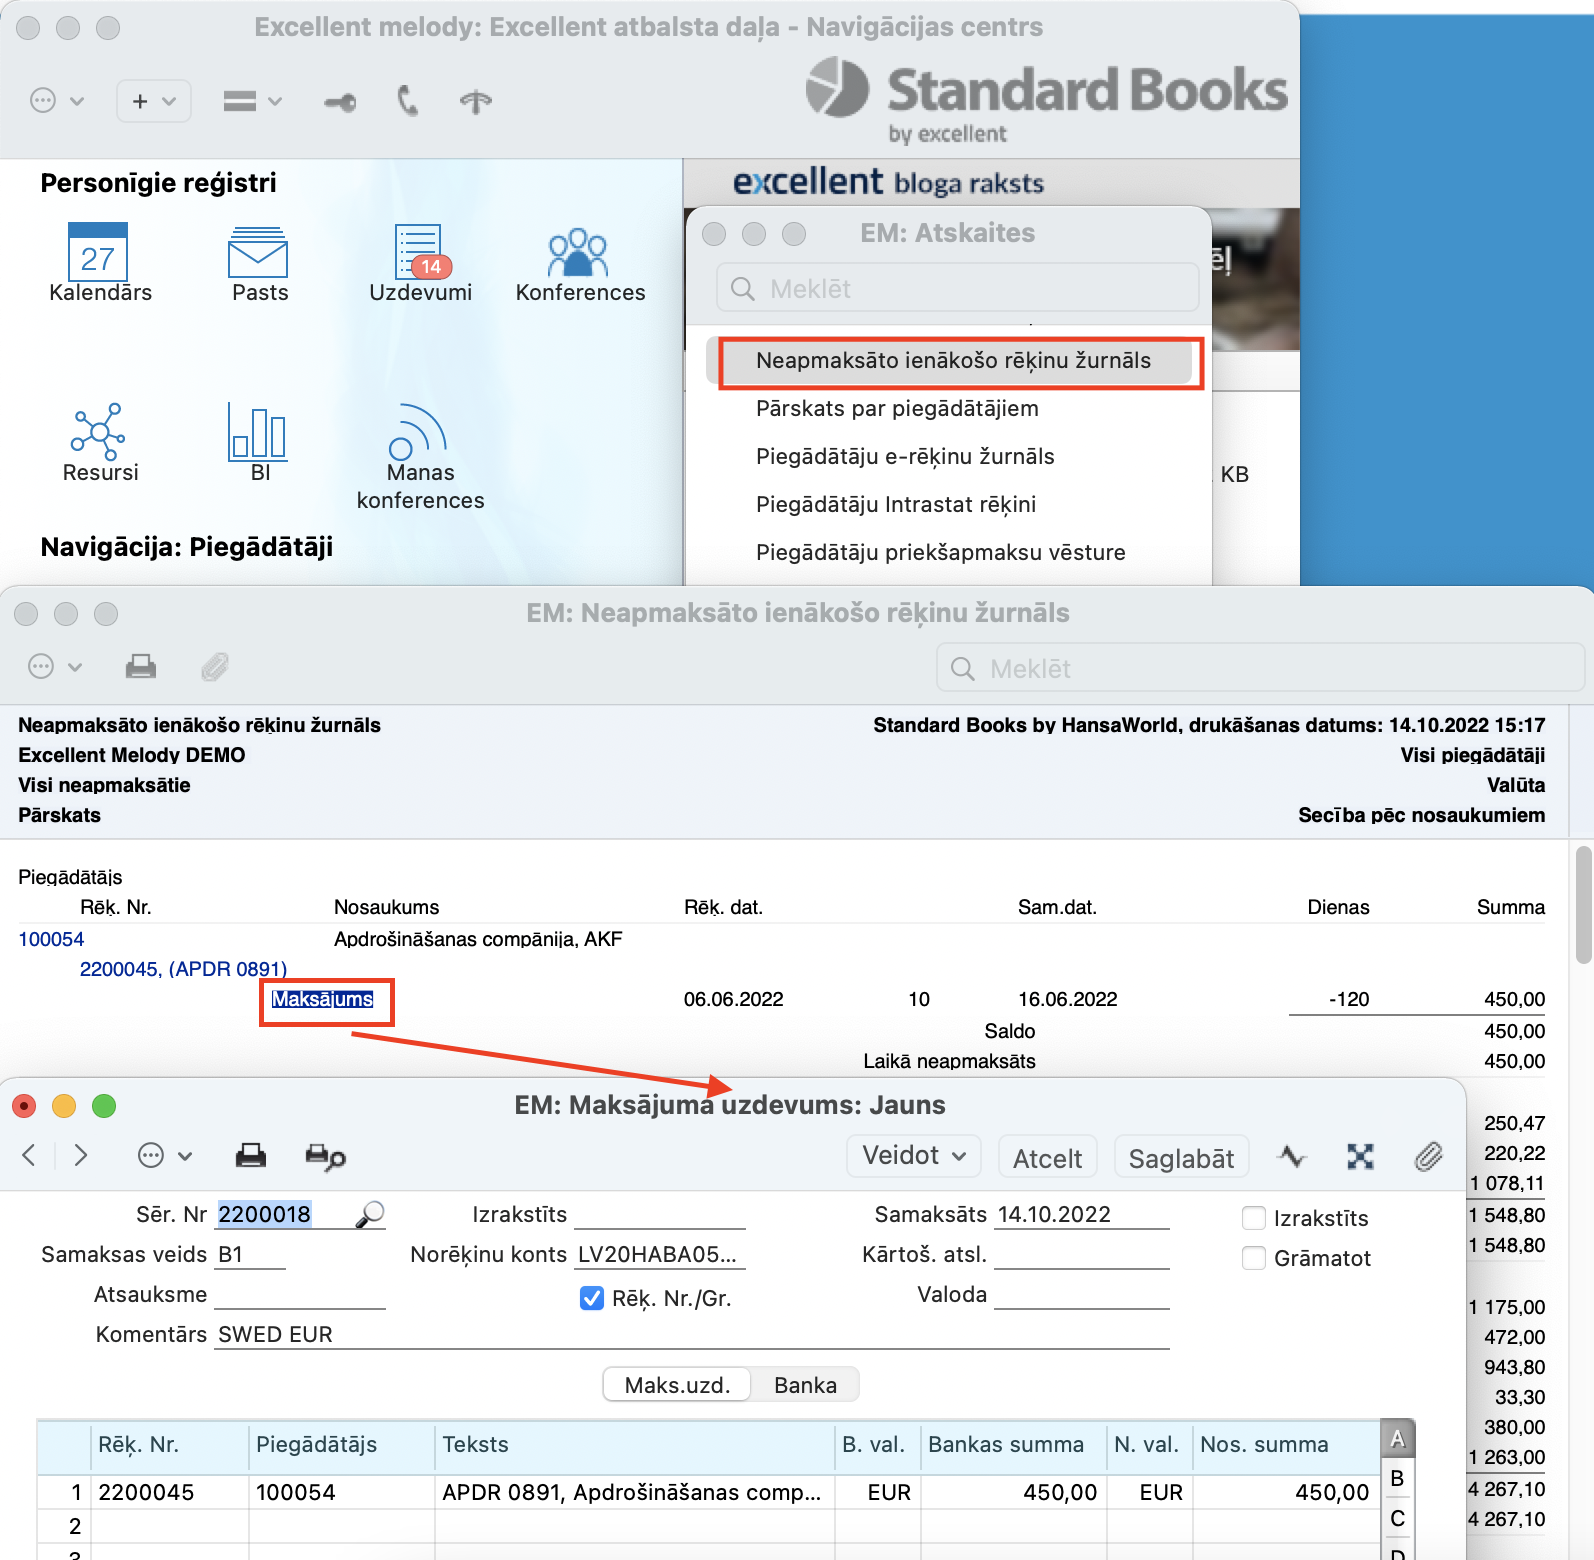Open the Kalendārs calendar icon

(x=98, y=252)
